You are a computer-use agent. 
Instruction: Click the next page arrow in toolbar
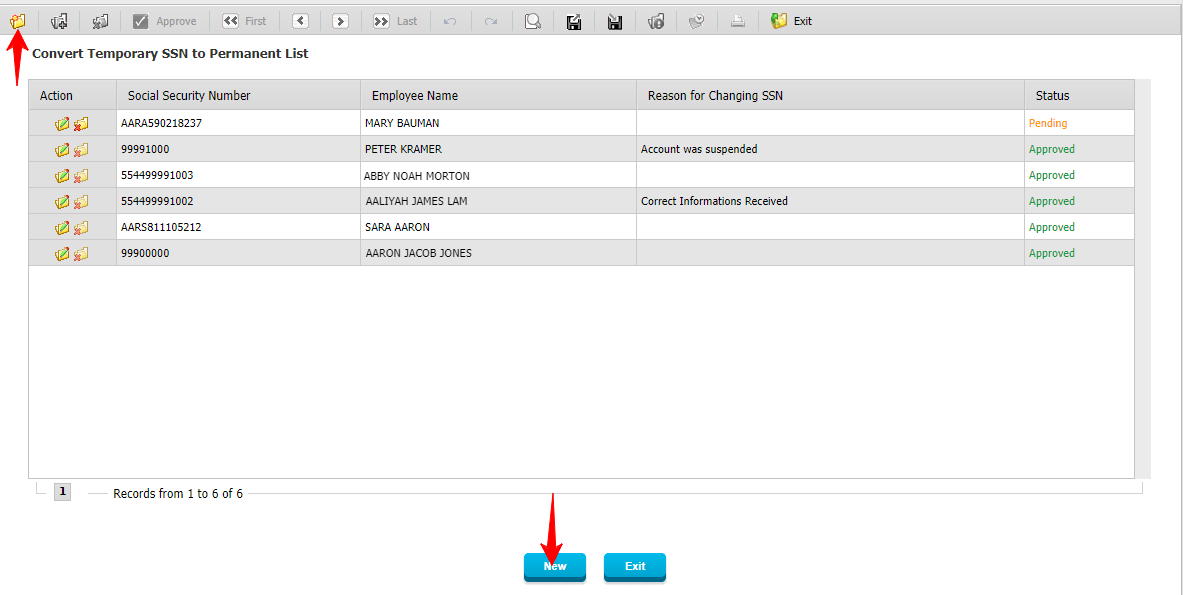tap(339, 20)
